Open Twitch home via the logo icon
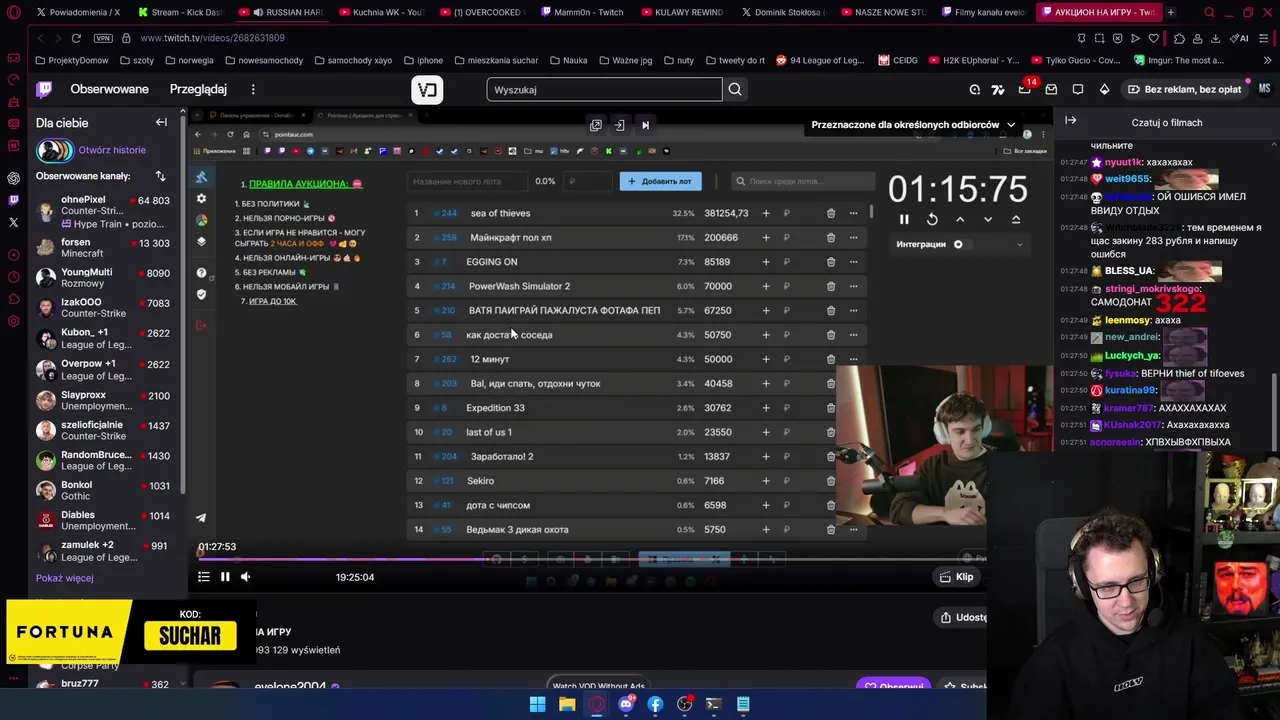 (44, 89)
